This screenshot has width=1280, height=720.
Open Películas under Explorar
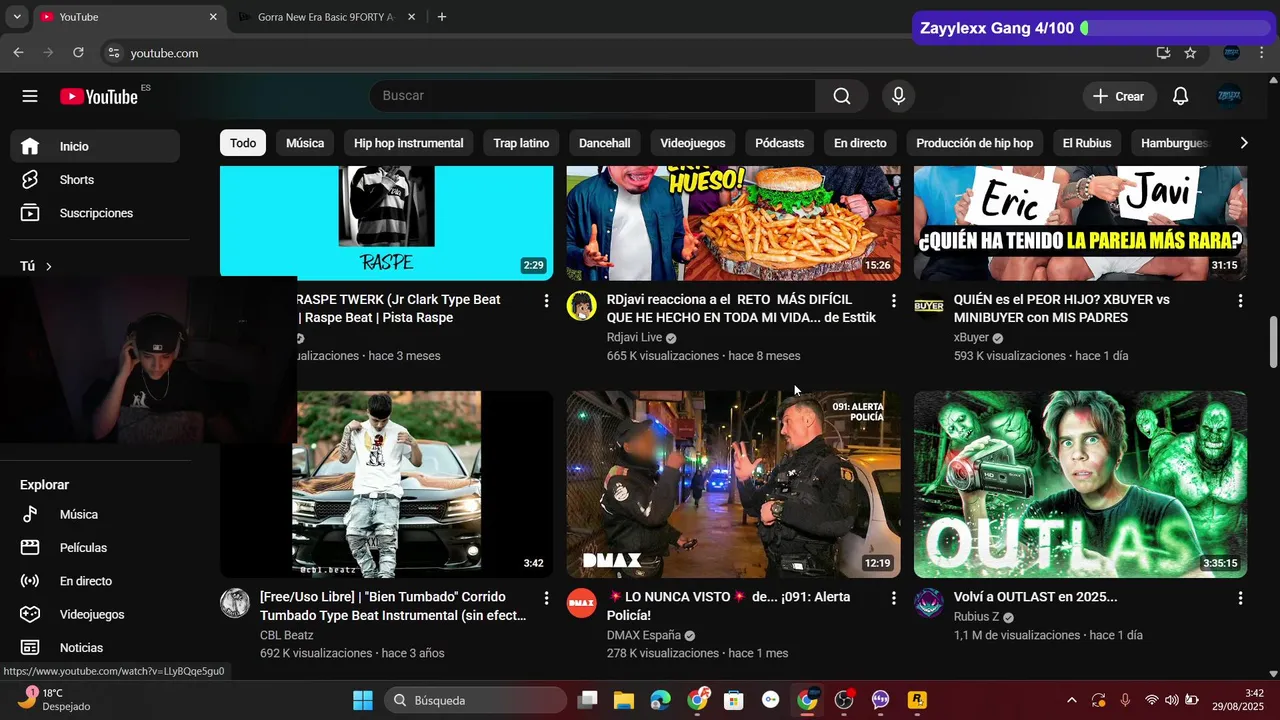coord(95,548)
